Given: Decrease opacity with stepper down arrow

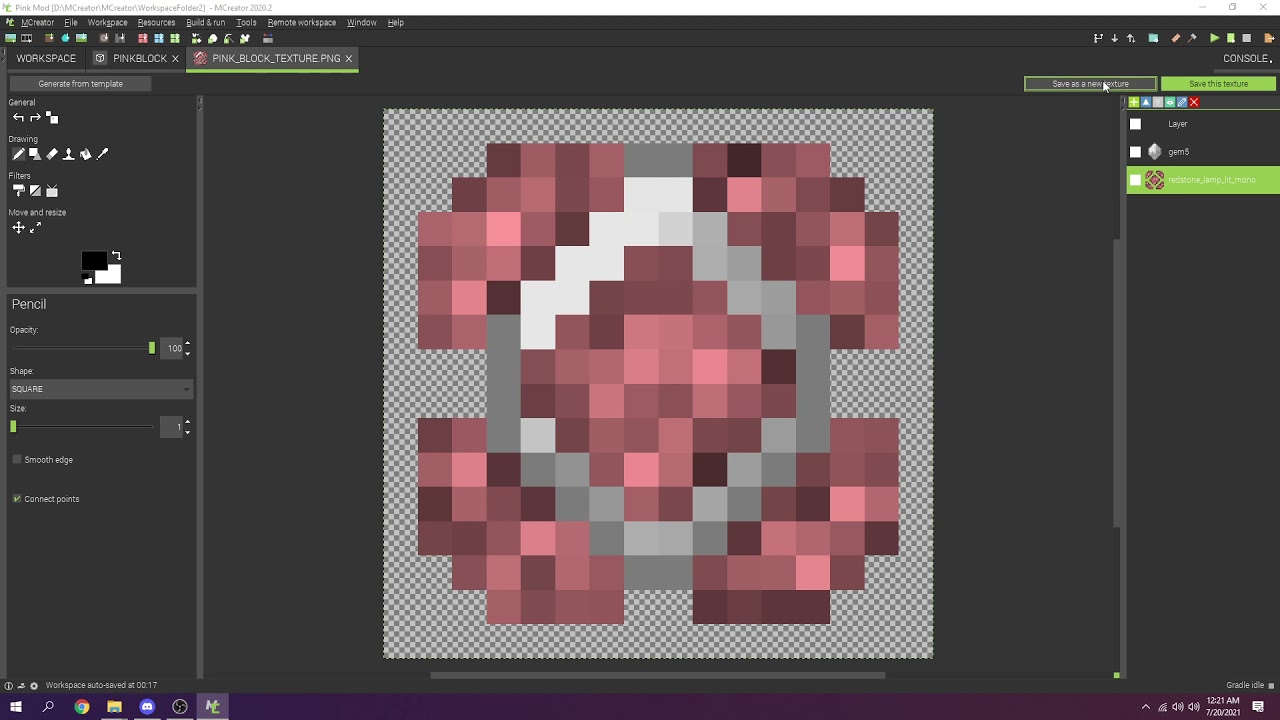Looking at the screenshot, I should coord(188,353).
